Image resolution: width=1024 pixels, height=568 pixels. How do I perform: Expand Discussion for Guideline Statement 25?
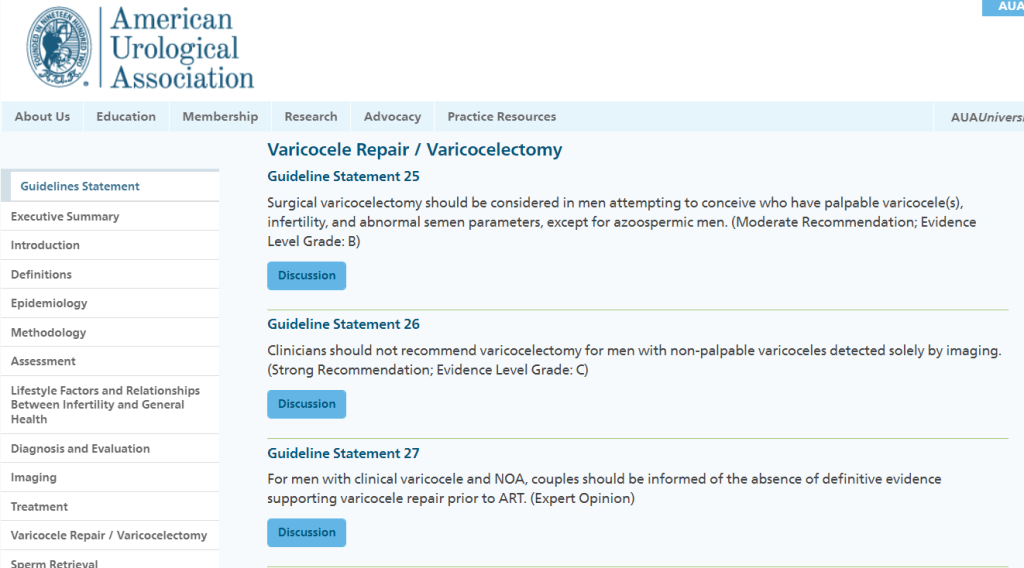click(306, 276)
